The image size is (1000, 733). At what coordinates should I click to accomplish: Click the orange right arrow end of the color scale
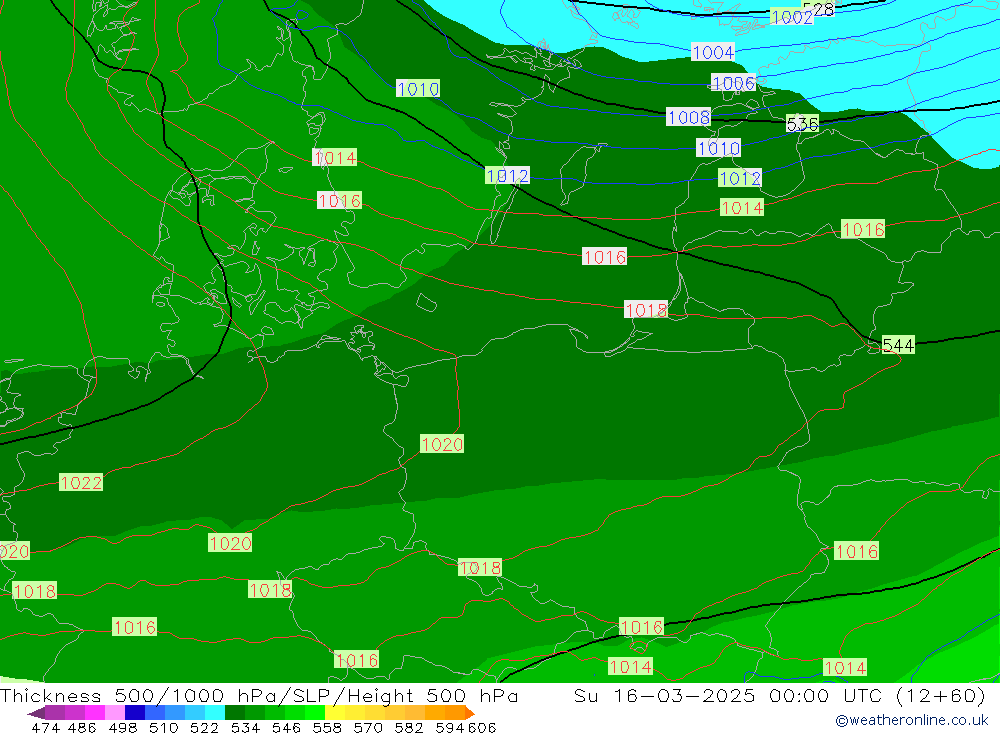[469, 713]
